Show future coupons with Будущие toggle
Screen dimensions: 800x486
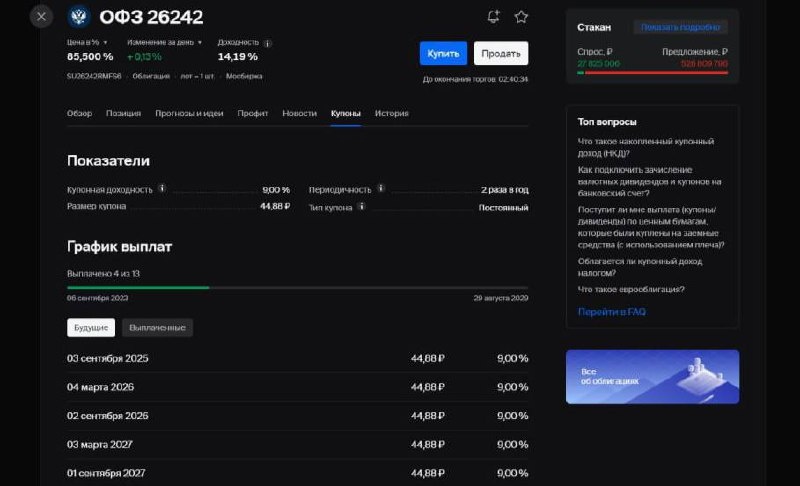coord(91,327)
